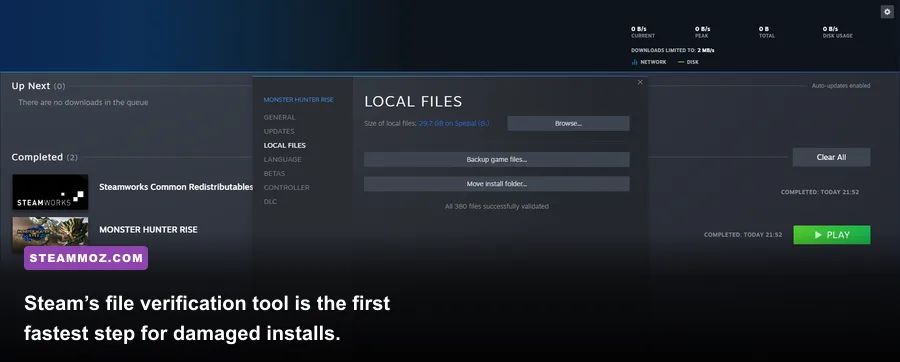This screenshot has height=362, width=900.
Task: Click Auto-updates enabled label
Action: click(x=841, y=85)
